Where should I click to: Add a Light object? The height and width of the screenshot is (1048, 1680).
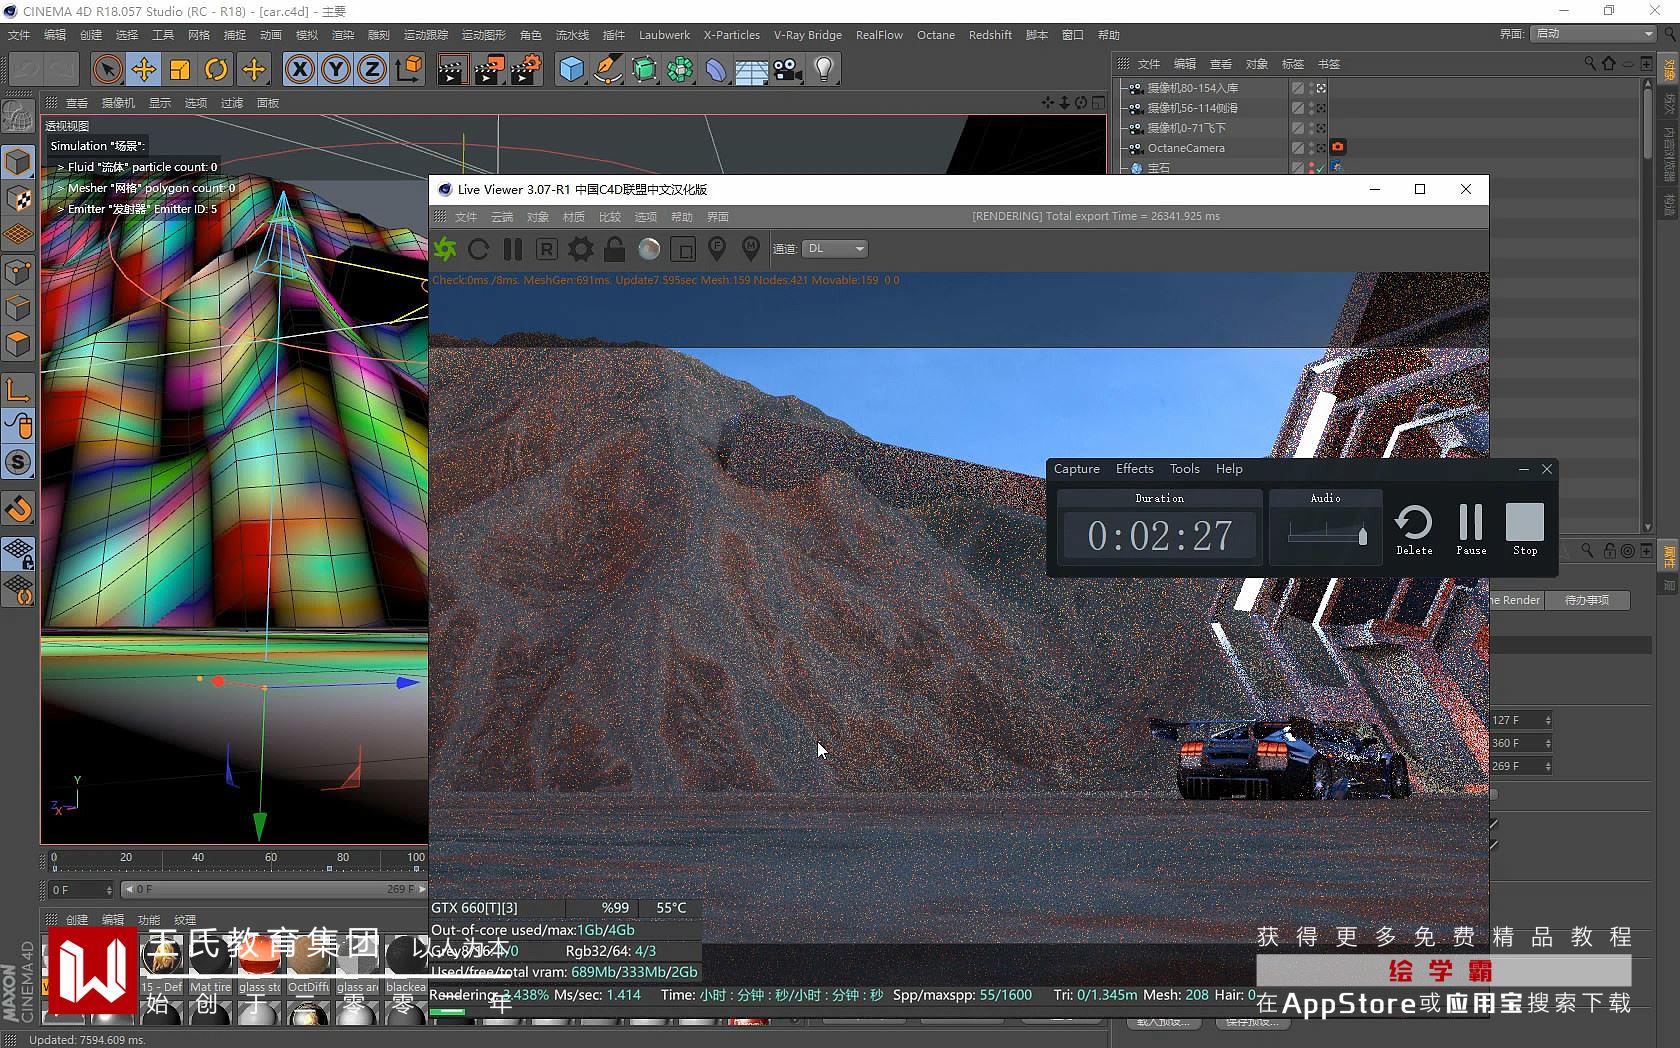(x=824, y=69)
